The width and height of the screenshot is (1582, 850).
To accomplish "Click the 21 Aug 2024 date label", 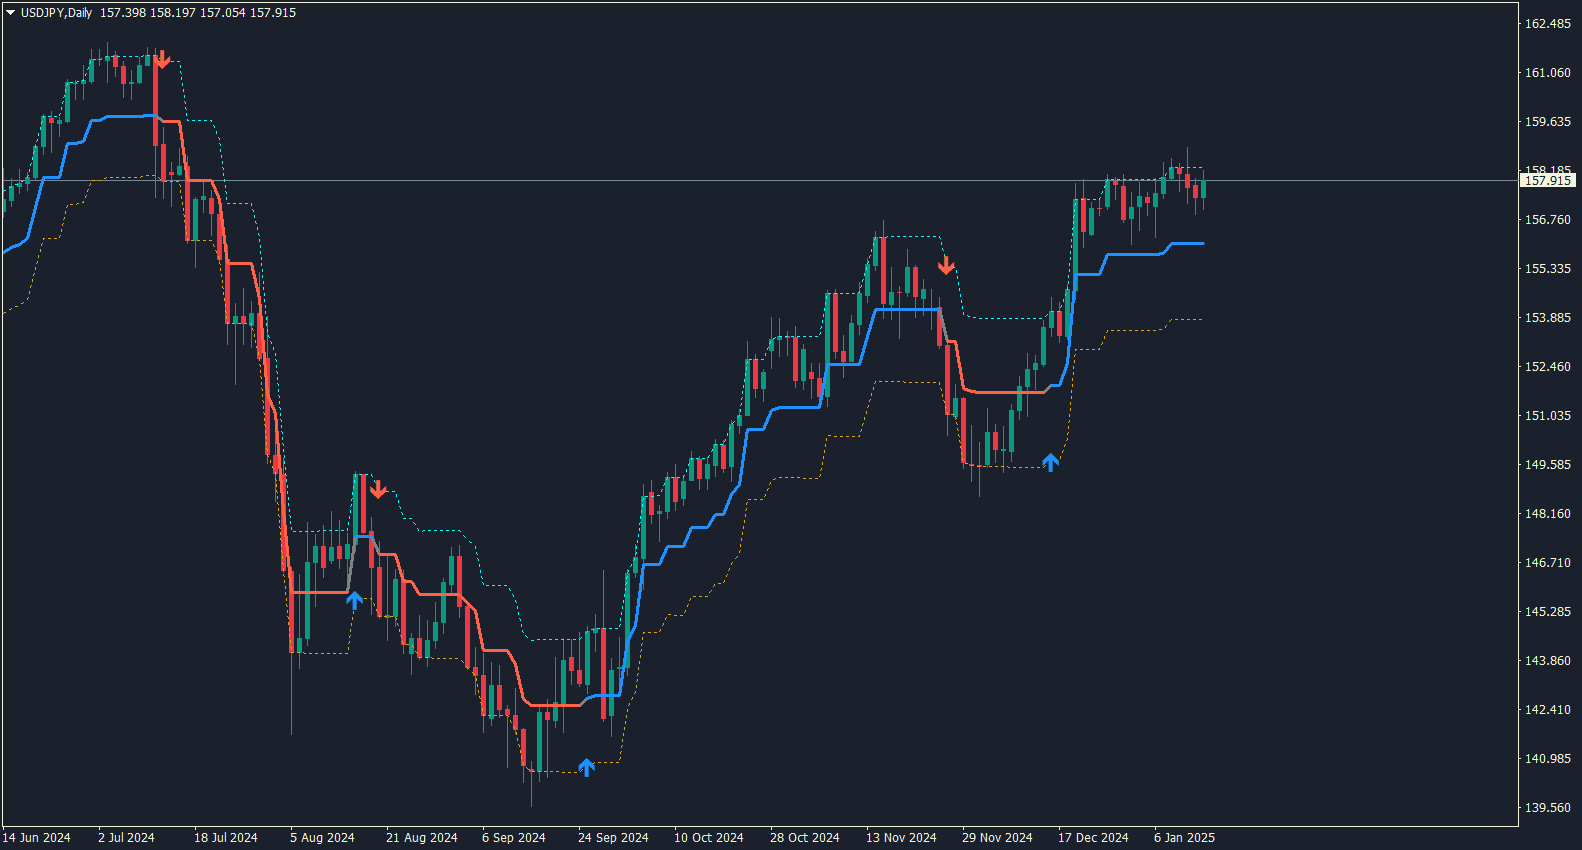I will (422, 838).
